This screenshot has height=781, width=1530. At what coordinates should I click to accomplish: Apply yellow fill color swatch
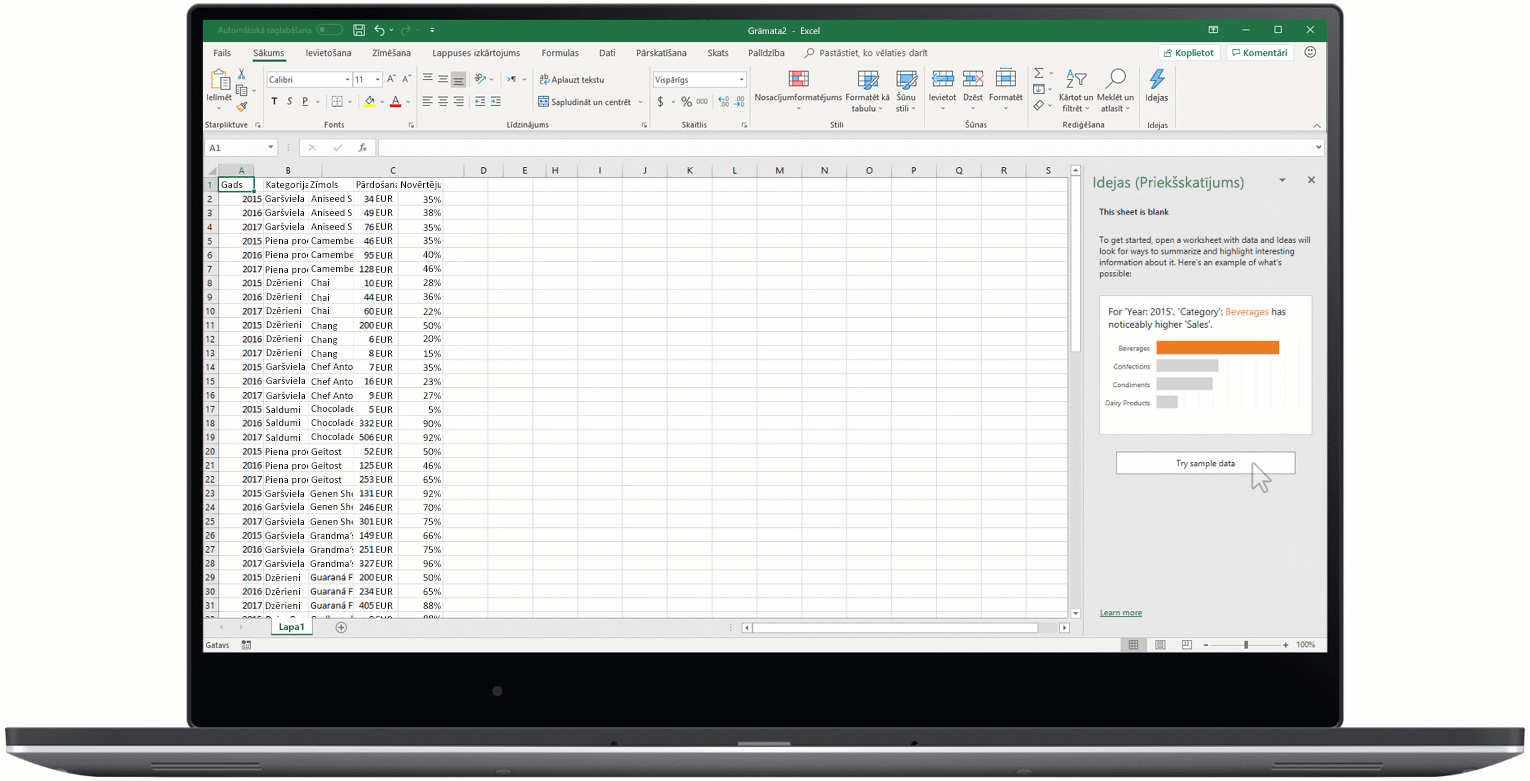click(369, 101)
